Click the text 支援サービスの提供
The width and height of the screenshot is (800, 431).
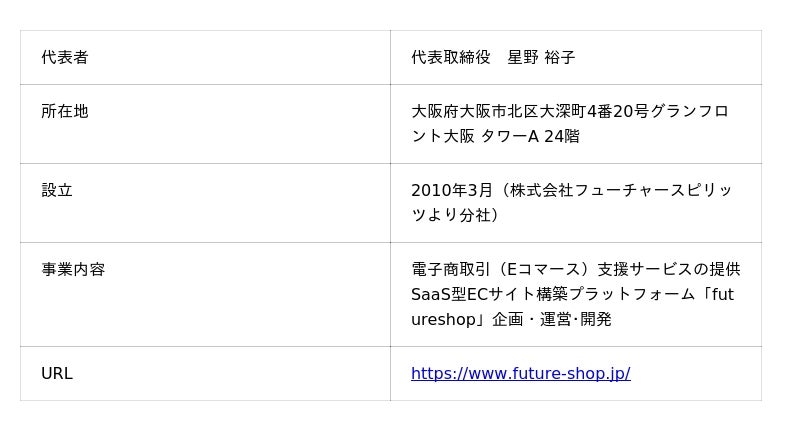pyautogui.click(x=669, y=269)
